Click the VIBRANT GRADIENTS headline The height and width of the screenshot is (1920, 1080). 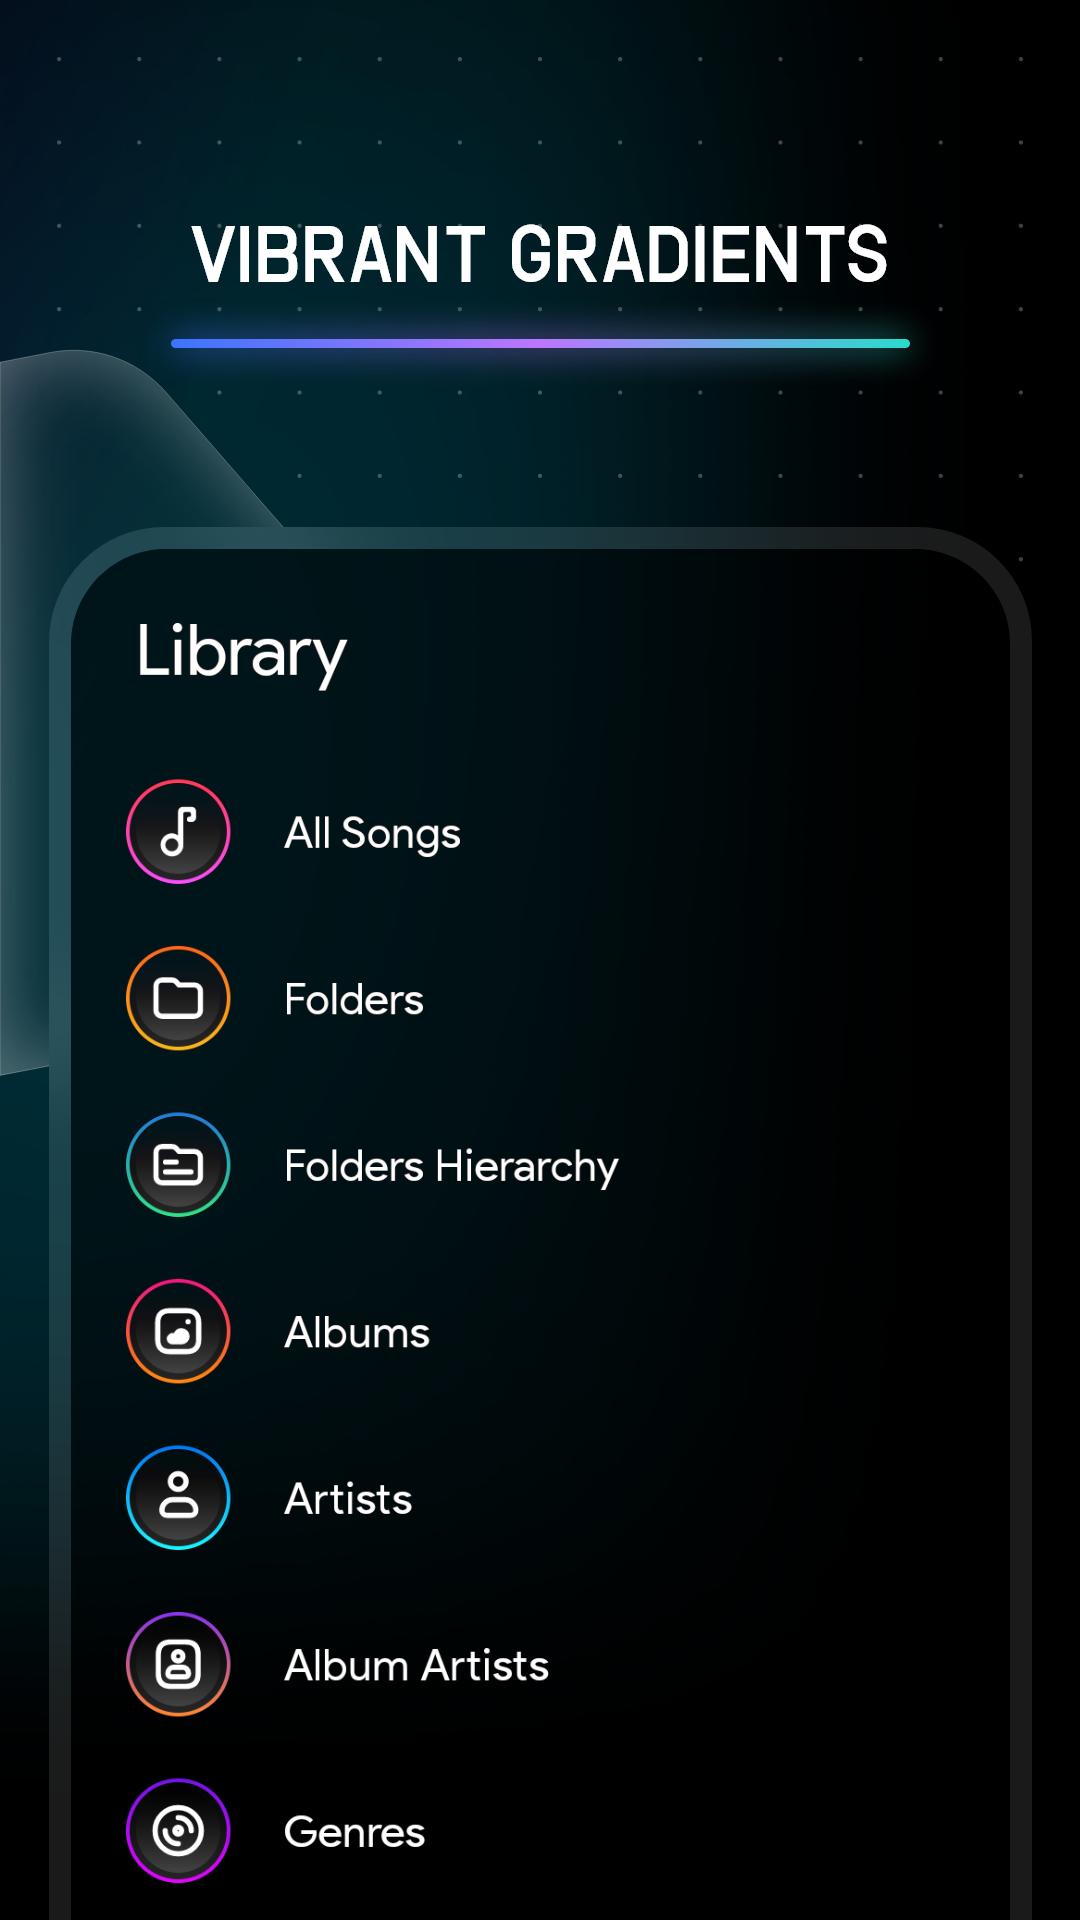540,255
